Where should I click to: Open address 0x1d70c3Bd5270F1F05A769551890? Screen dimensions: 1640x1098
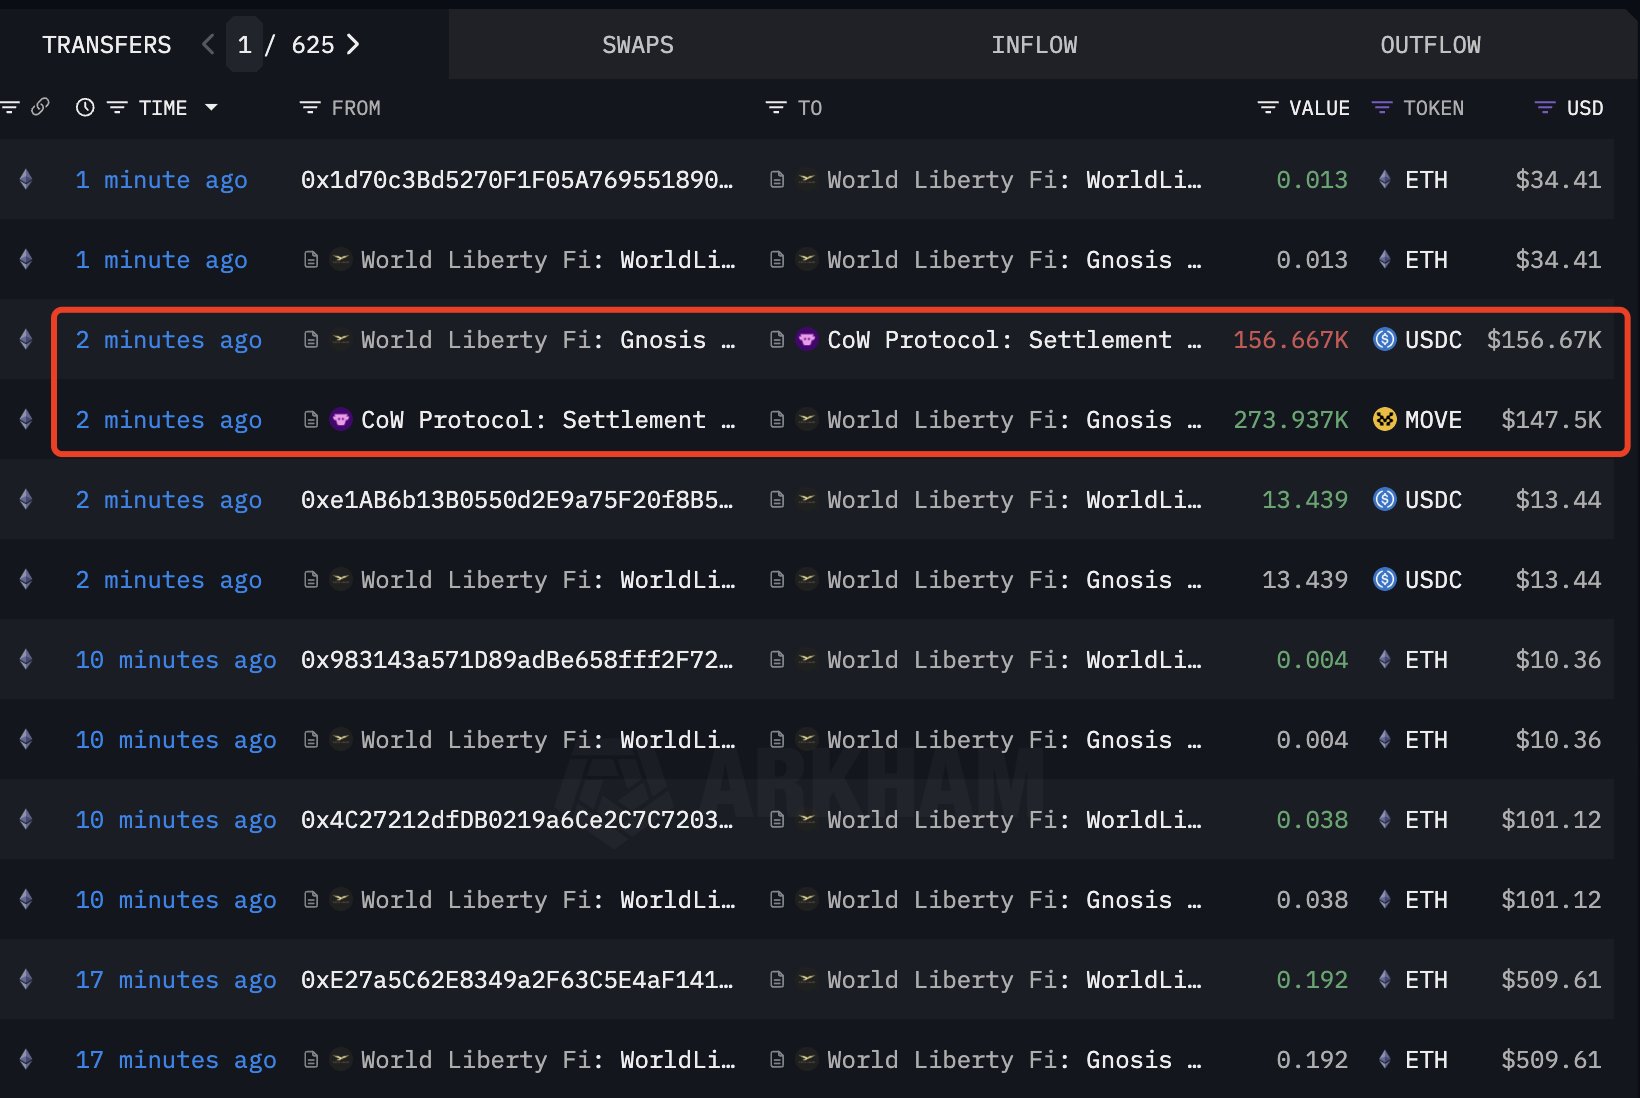tap(516, 180)
